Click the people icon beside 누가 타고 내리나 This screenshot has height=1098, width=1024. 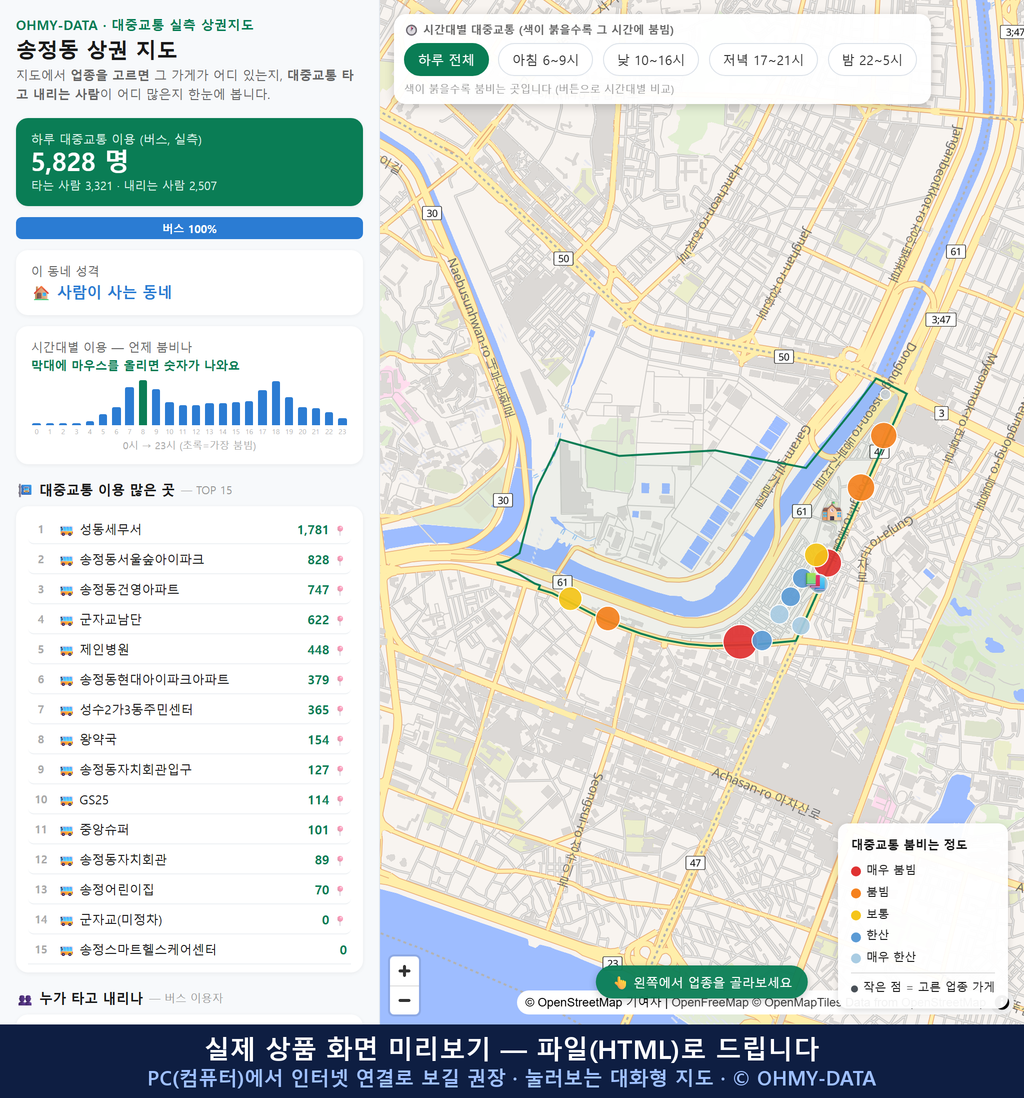[x=25, y=999]
